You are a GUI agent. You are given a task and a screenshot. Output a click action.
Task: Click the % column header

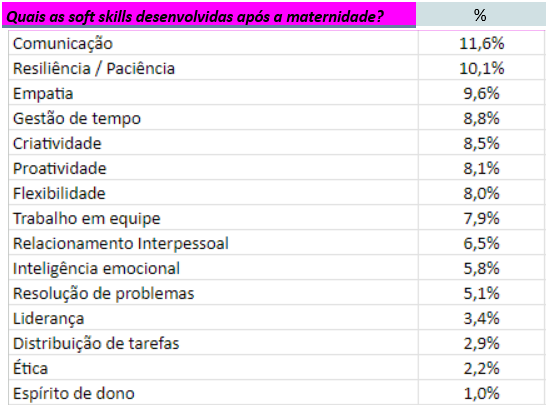(481, 15)
